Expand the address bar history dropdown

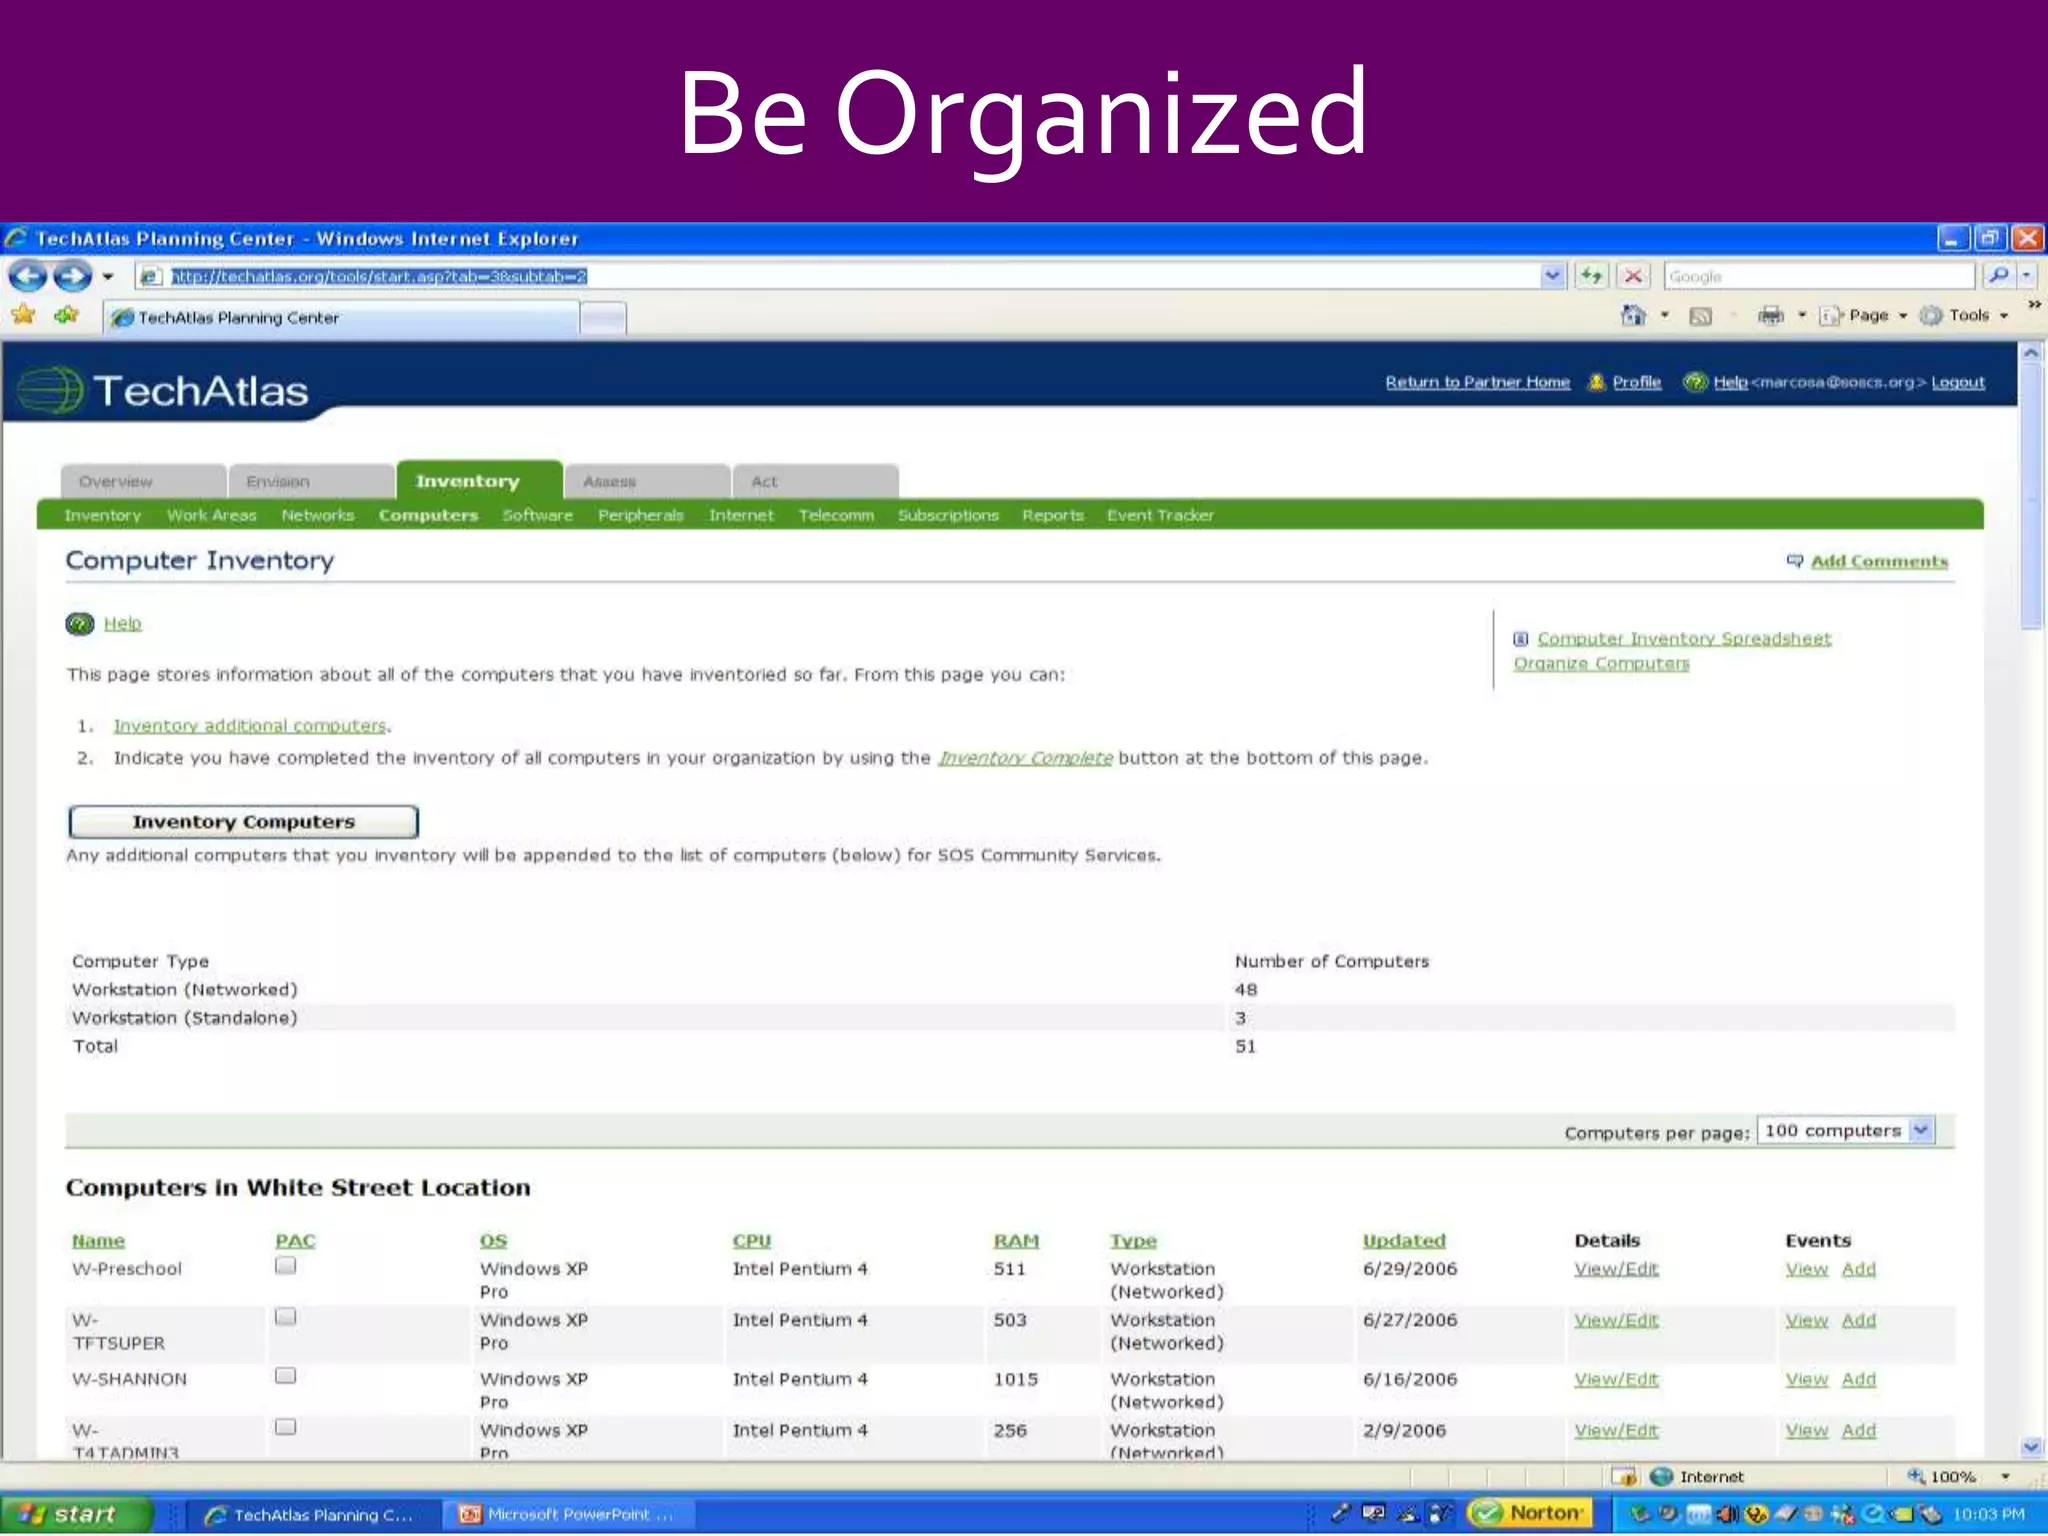[1552, 276]
